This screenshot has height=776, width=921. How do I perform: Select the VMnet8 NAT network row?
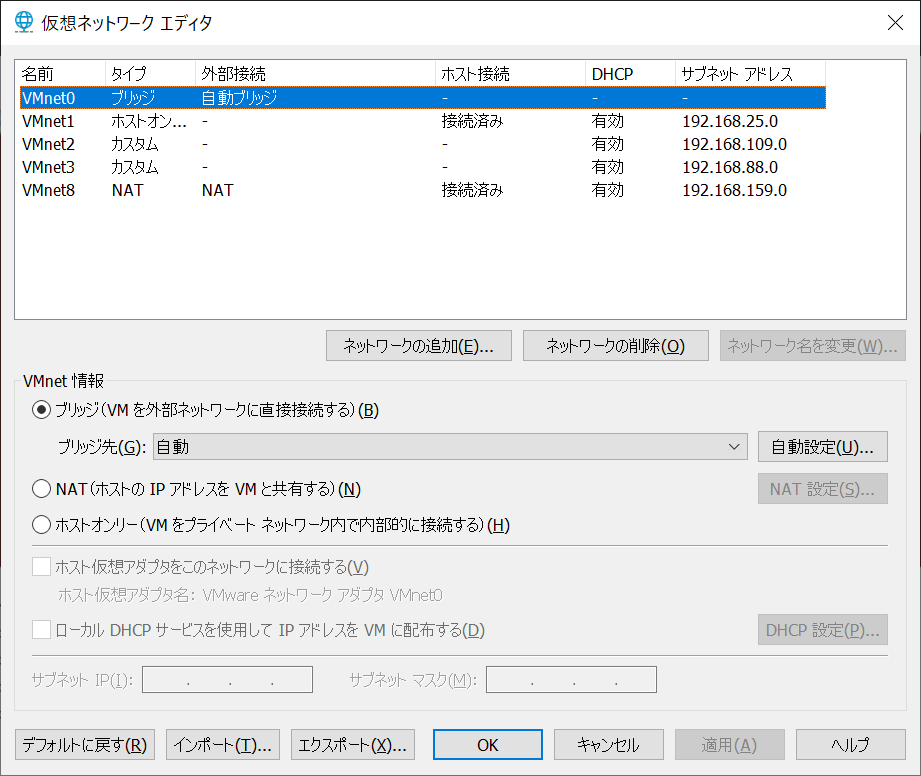pos(423,190)
